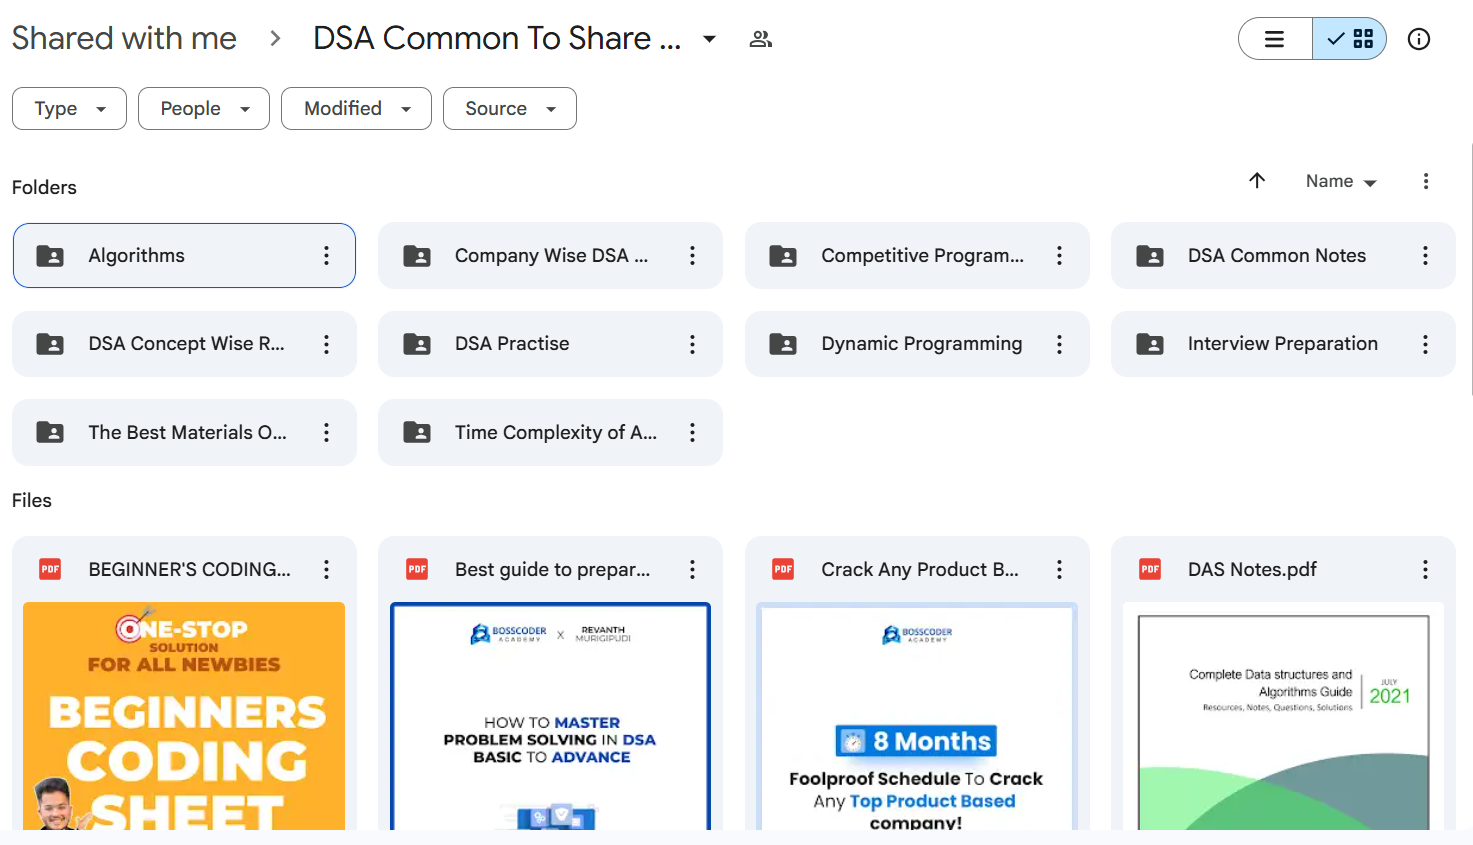Click the PDF icon of DAS Notes.pdf
This screenshot has width=1473, height=845.
tap(1150, 569)
